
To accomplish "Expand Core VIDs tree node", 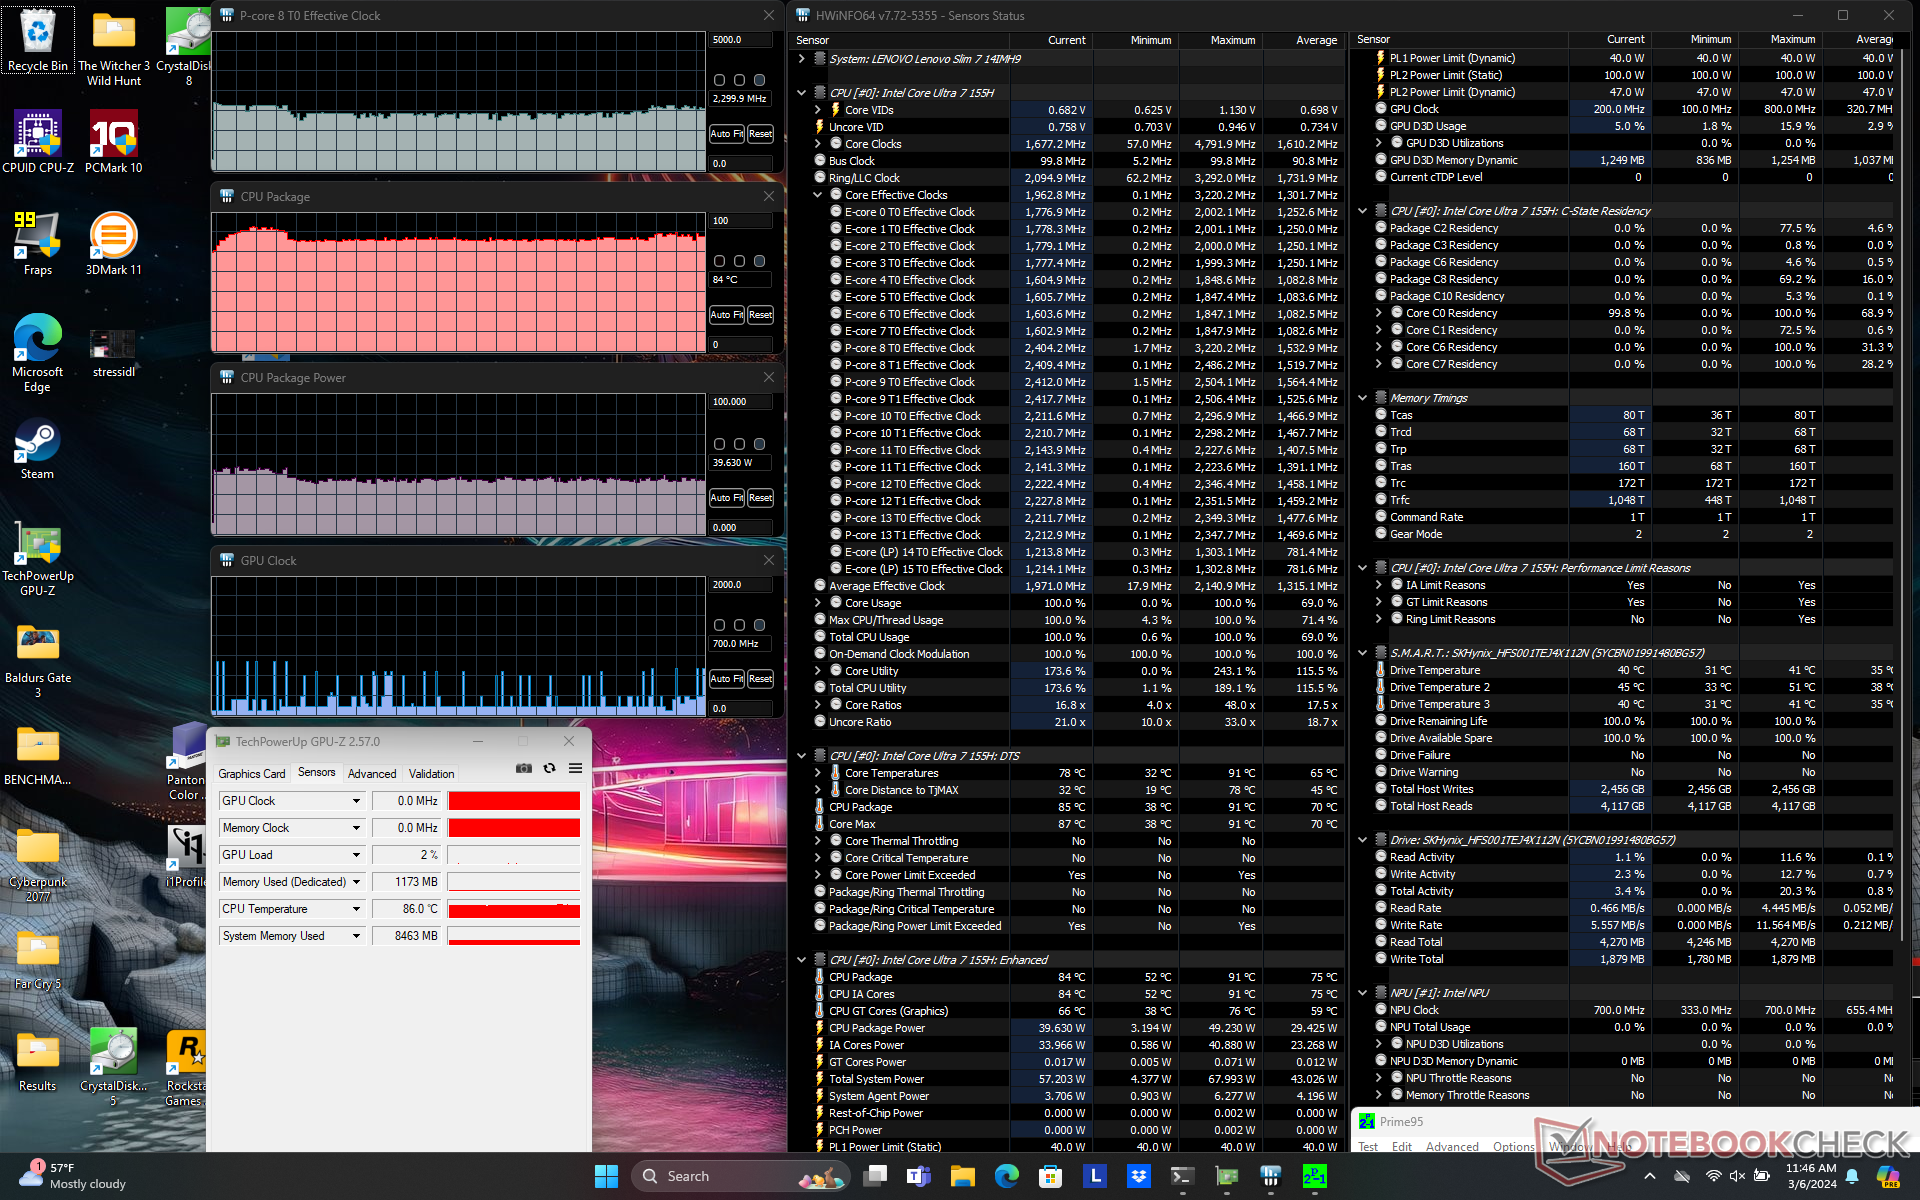I will (817, 110).
